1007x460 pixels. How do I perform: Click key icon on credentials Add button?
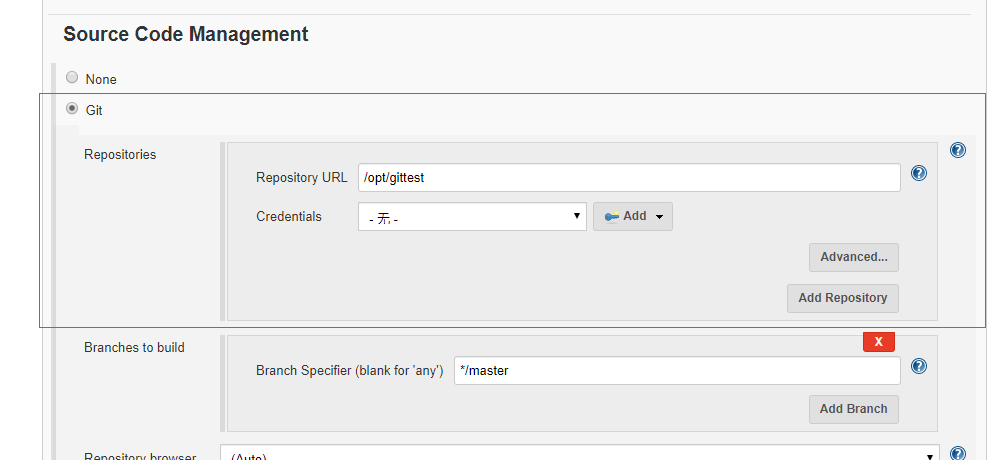[611, 216]
